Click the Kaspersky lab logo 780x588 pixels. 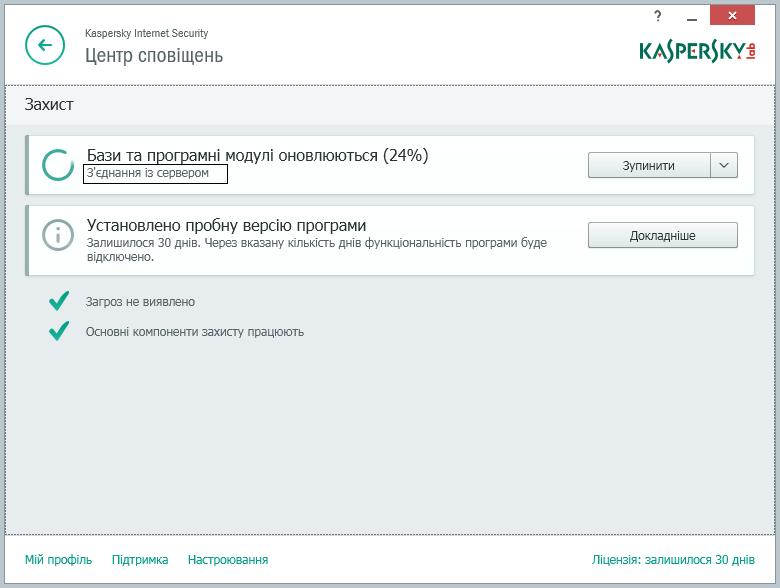[697, 51]
